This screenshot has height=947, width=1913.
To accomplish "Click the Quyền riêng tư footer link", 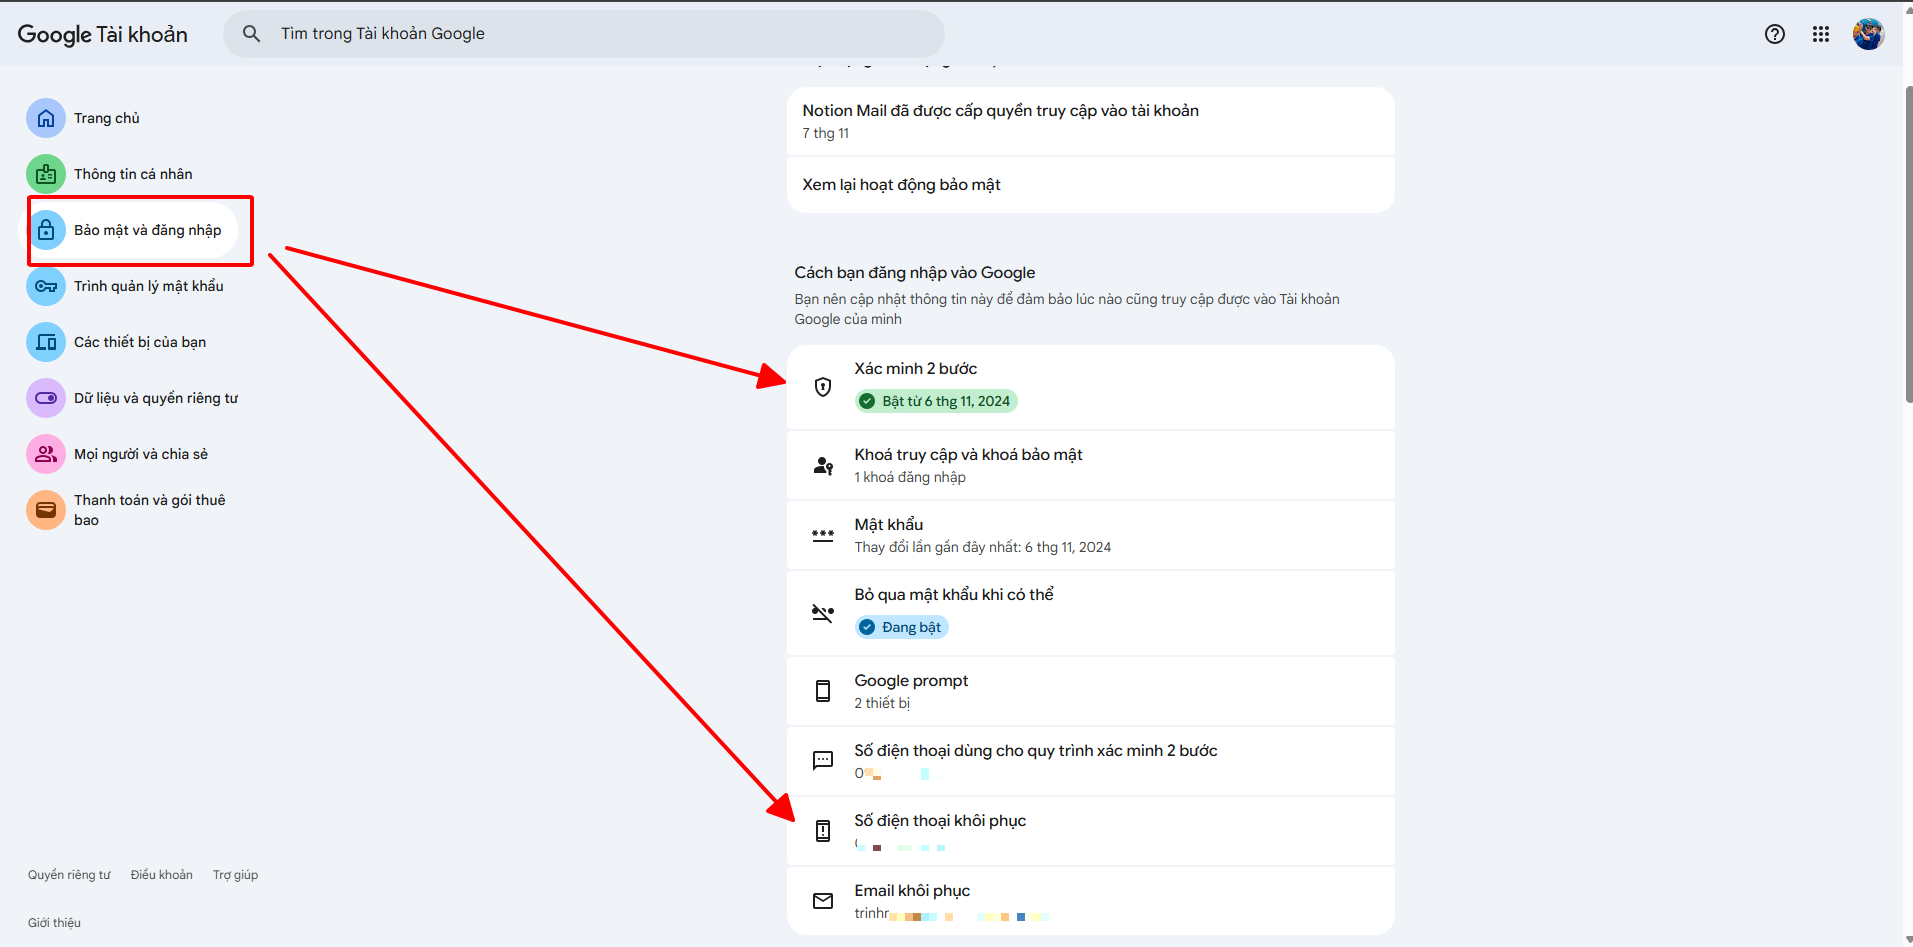I will 69,875.
